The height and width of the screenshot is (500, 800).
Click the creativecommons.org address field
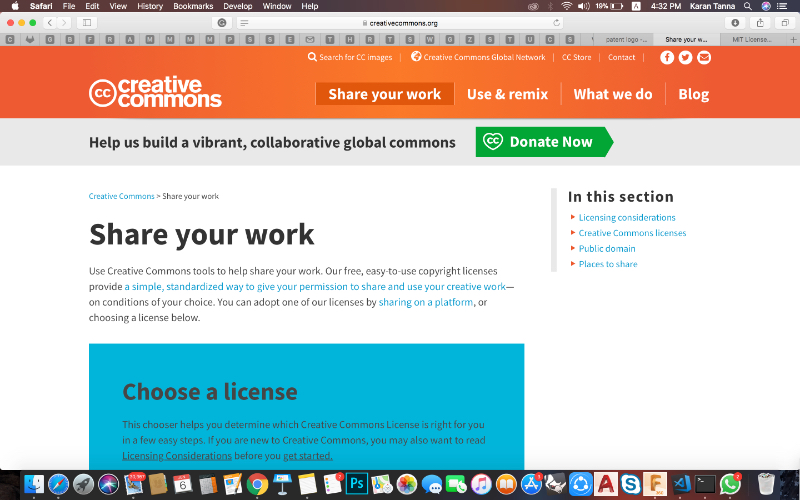click(401, 22)
